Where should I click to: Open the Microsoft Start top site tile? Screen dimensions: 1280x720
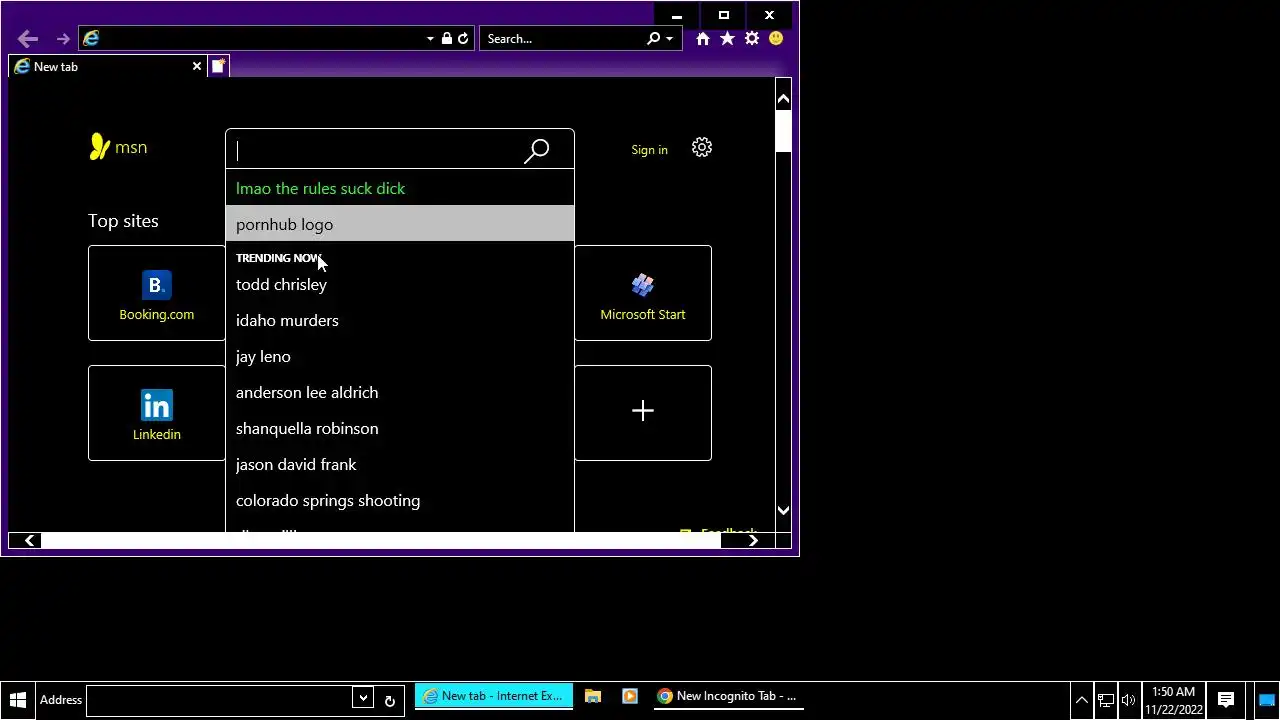(643, 293)
